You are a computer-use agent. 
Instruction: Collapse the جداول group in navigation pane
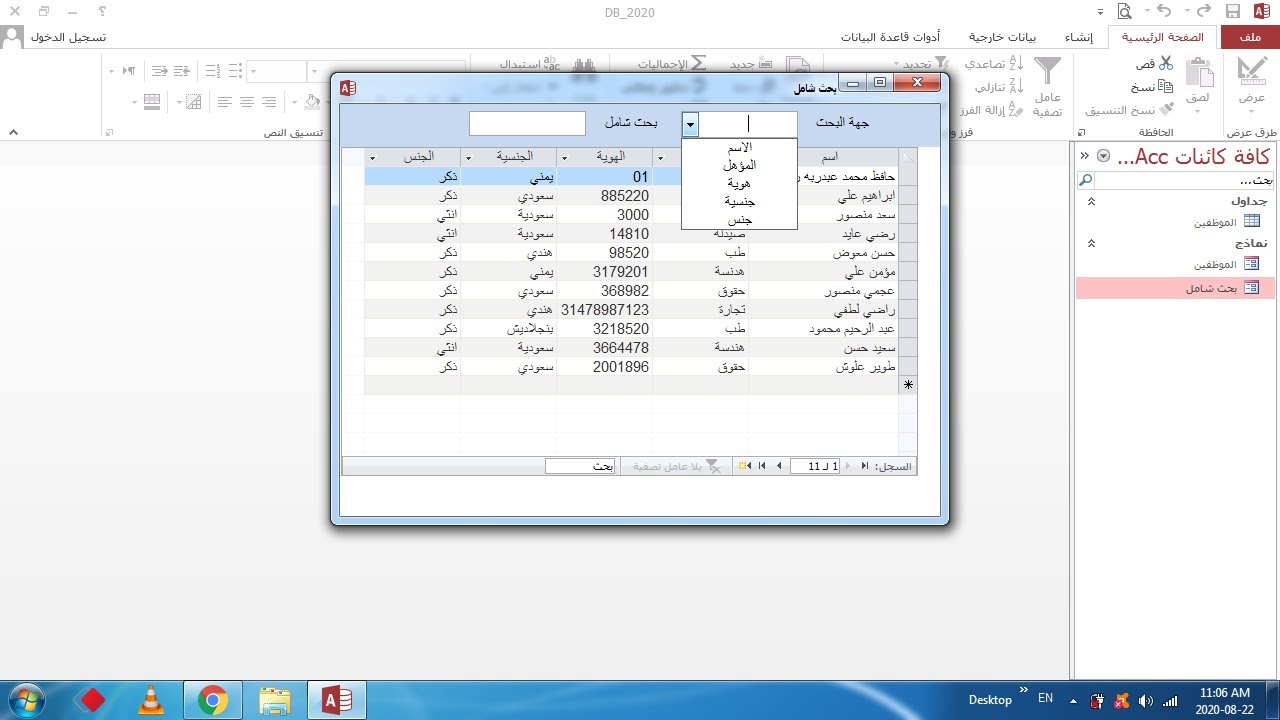1092,201
